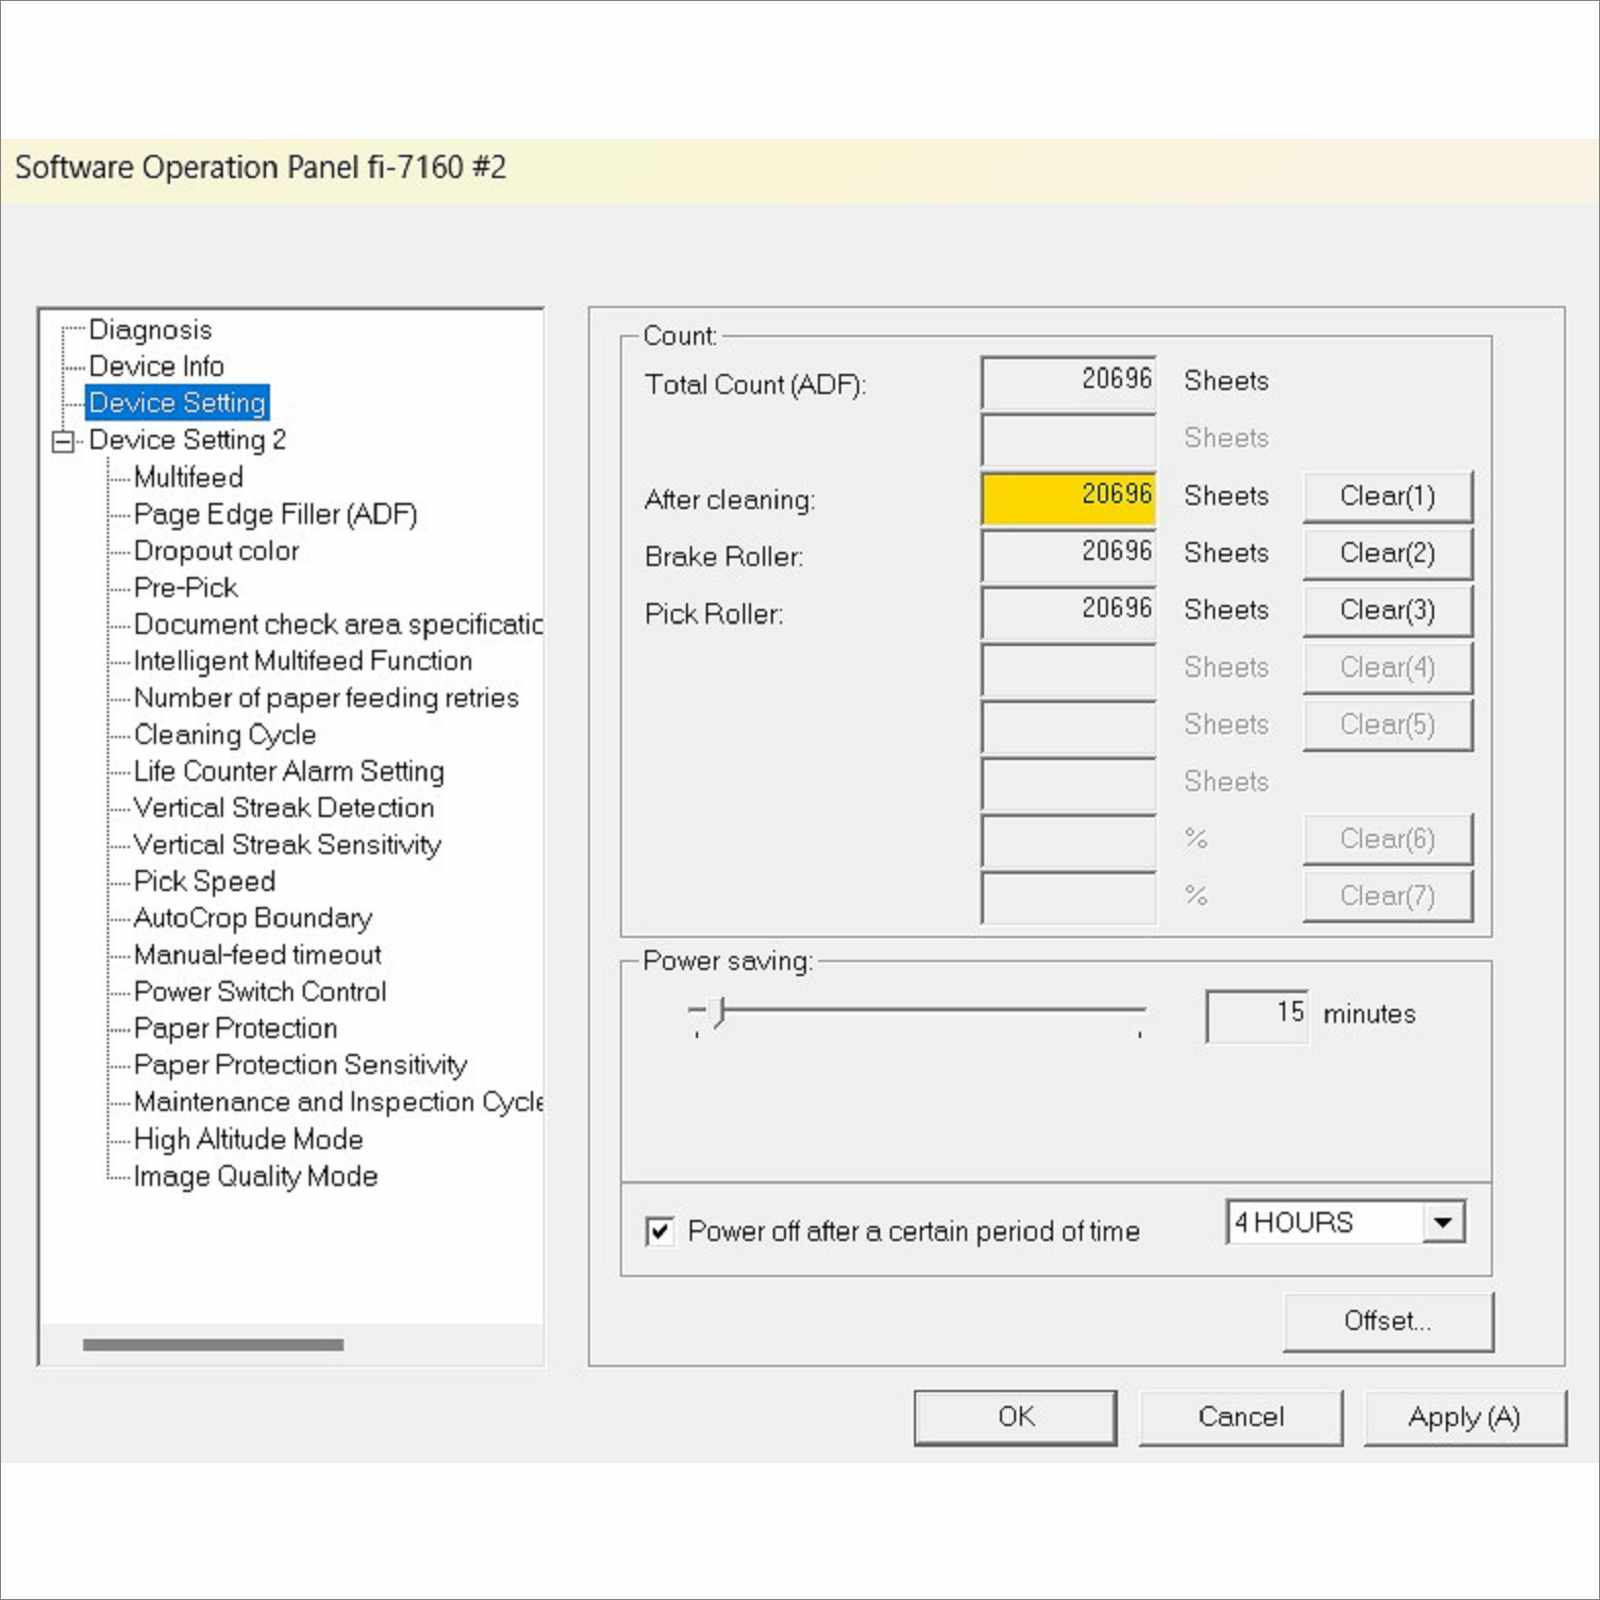Select High Altitude Mode
Viewport: 1600px width, 1600px height.
pyautogui.click(x=248, y=1139)
